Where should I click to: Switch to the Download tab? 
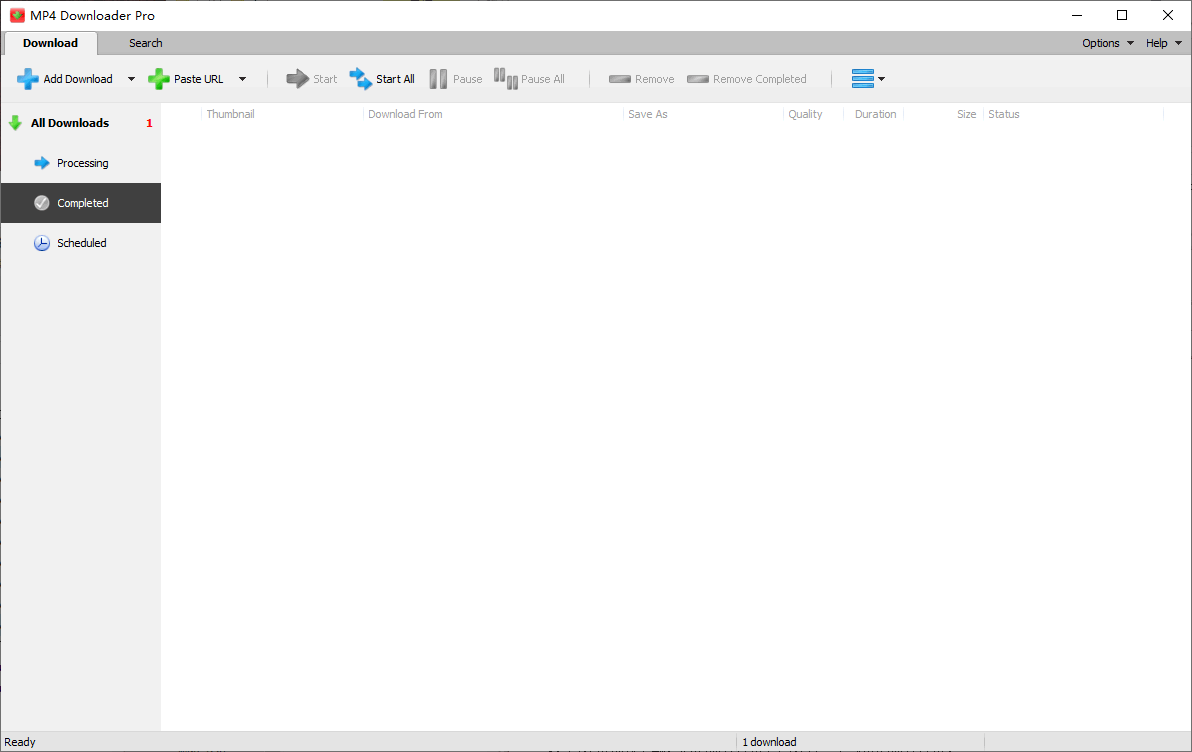coord(50,43)
